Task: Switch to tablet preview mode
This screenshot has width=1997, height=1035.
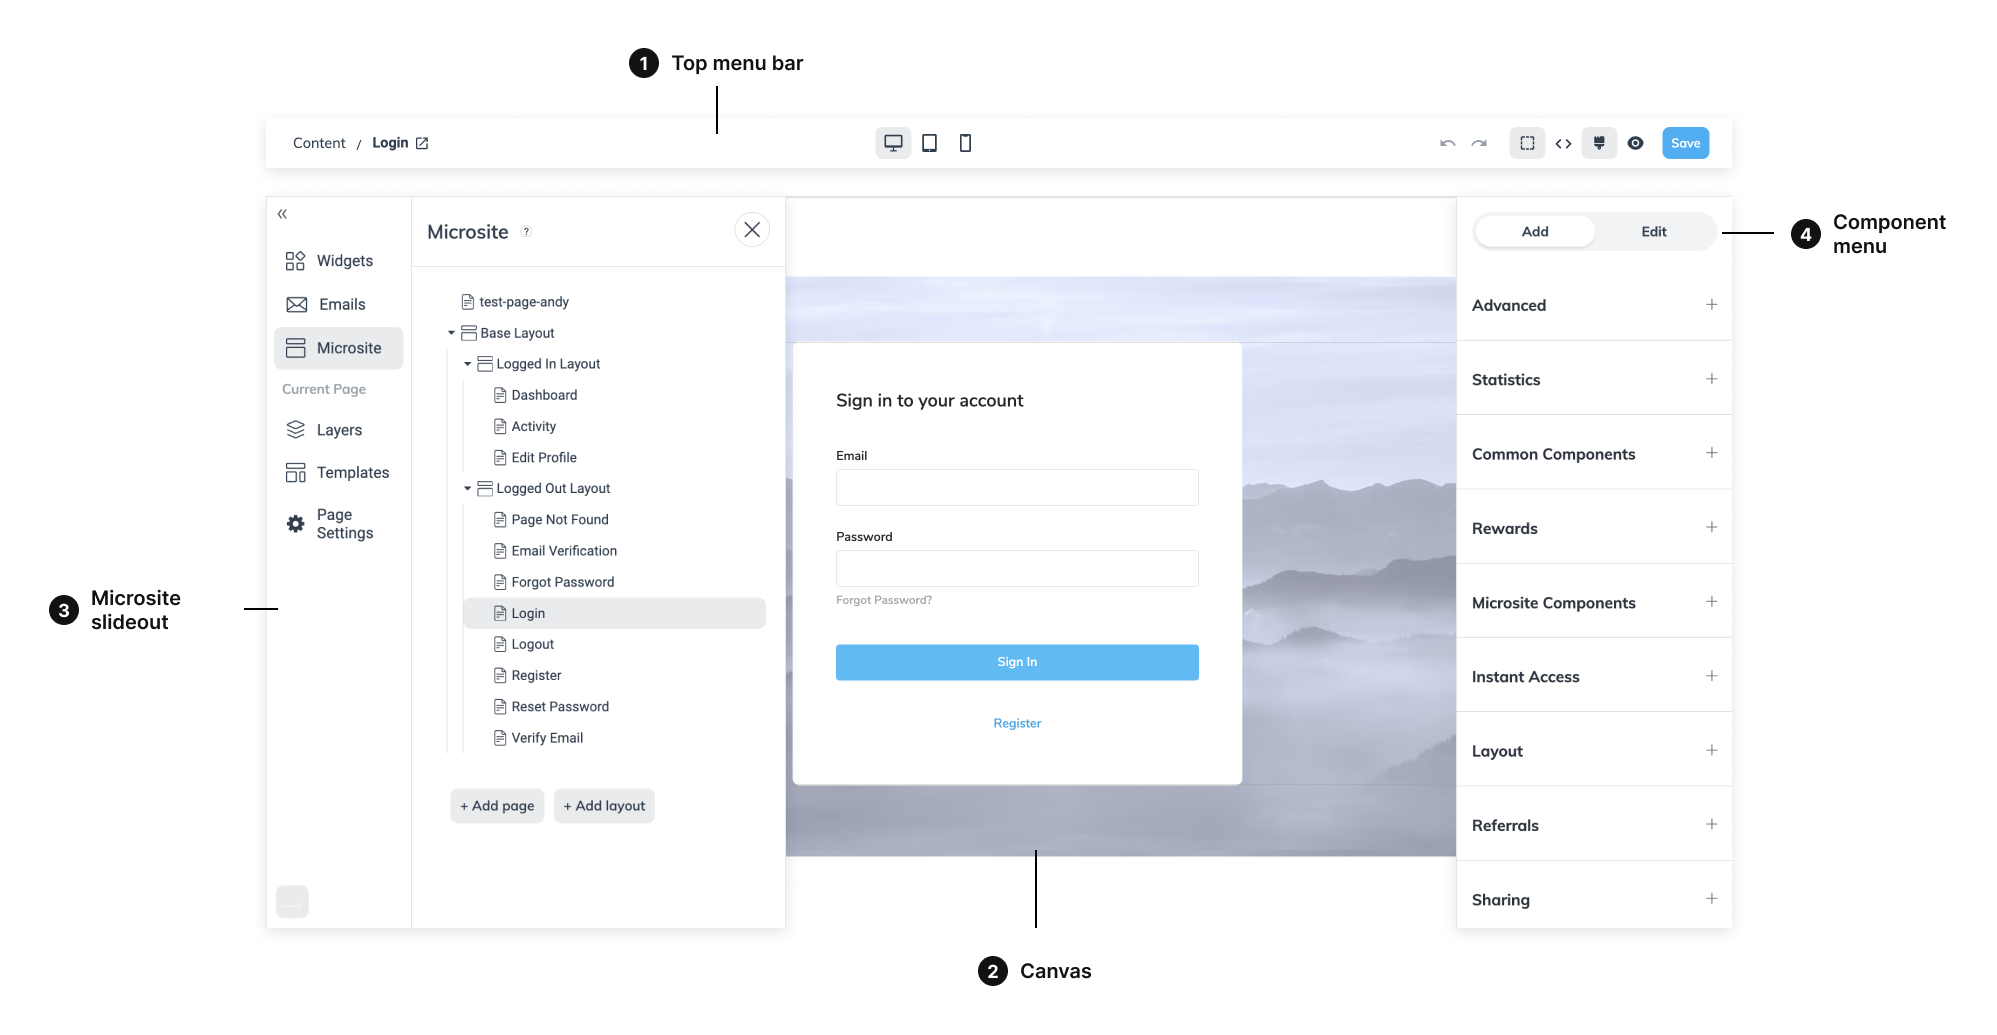Action: [x=929, y=143]
